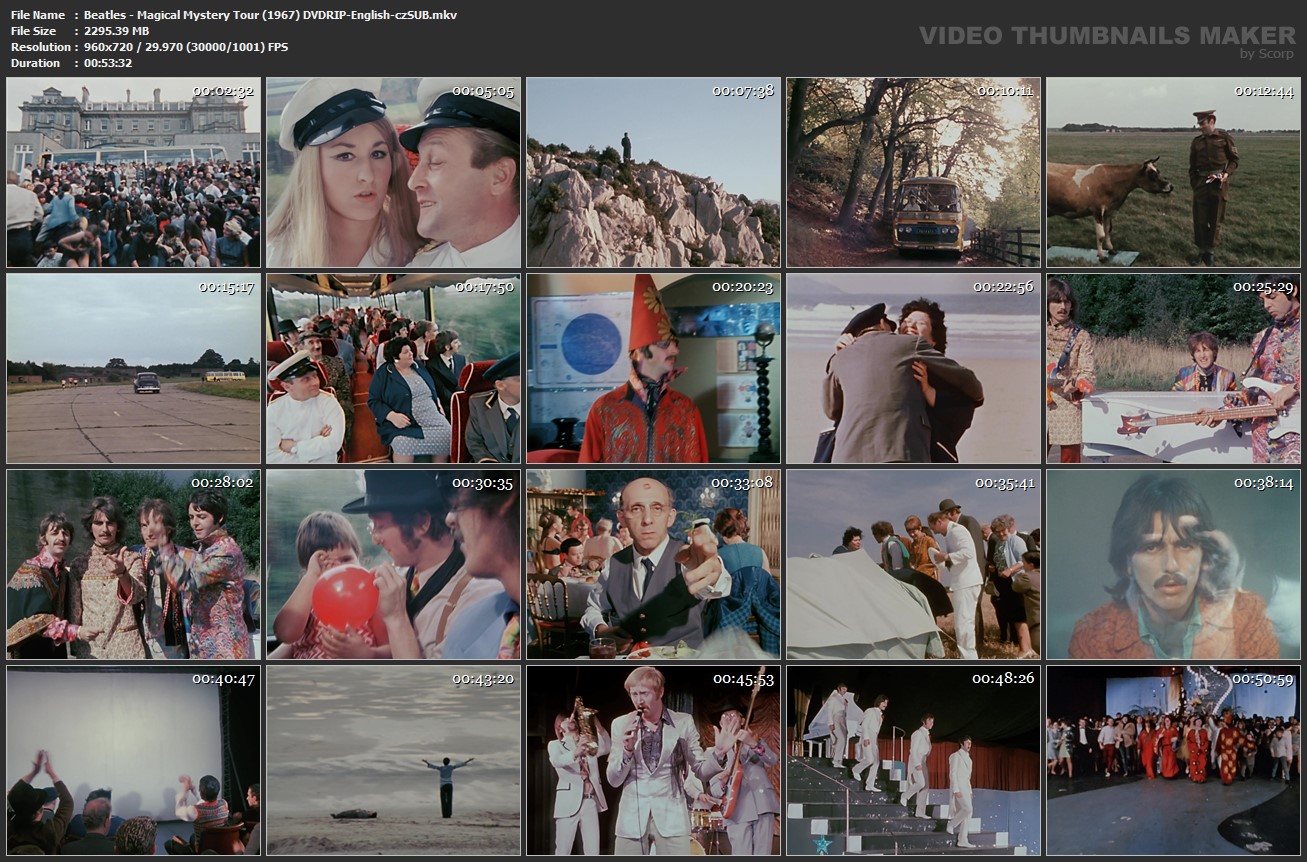This screenshot has height=862, width=1307.
Task: Select the tent crowd thumbnail at 00:35:41
Action: 913,564
